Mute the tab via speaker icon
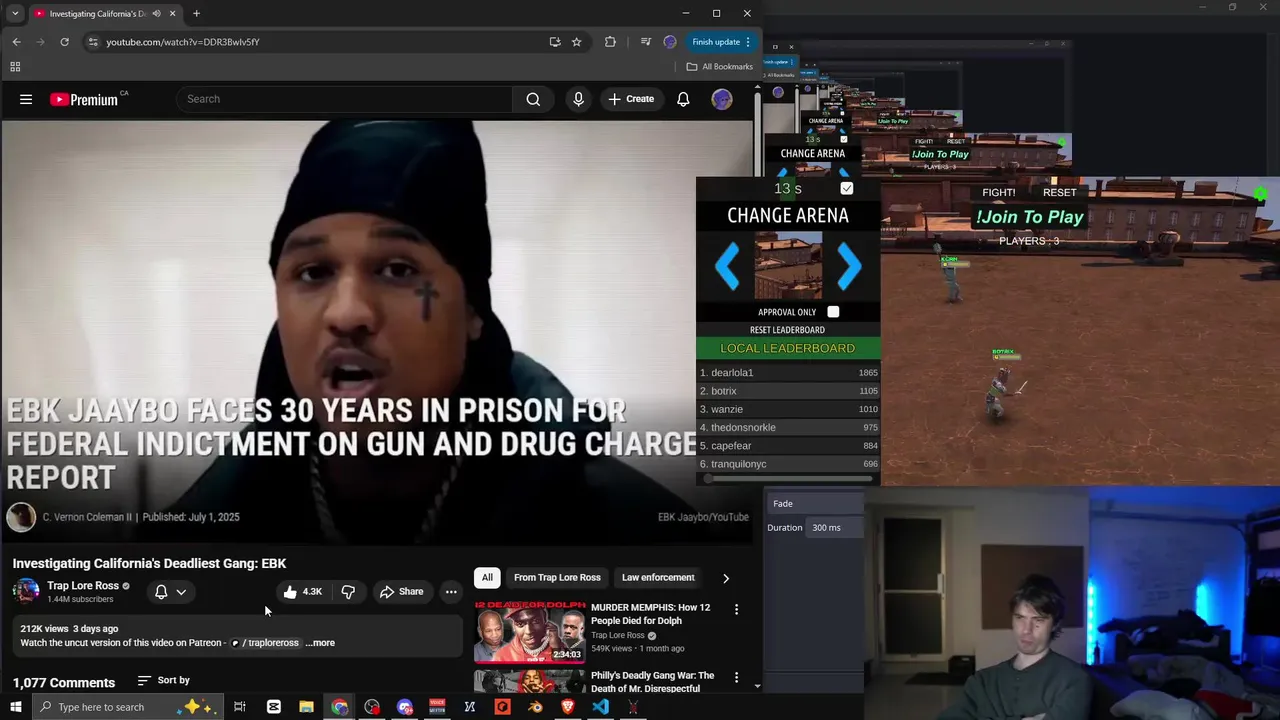 pyautogui.click(x=157, y=14)
